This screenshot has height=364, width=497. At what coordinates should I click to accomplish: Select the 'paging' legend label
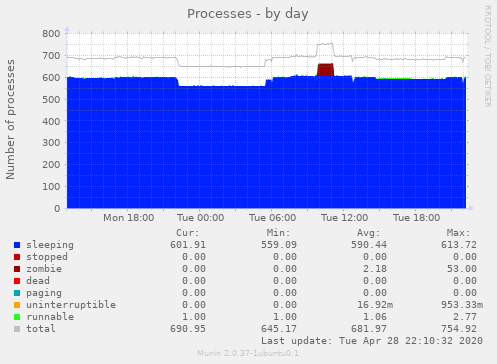click(44, 293)
